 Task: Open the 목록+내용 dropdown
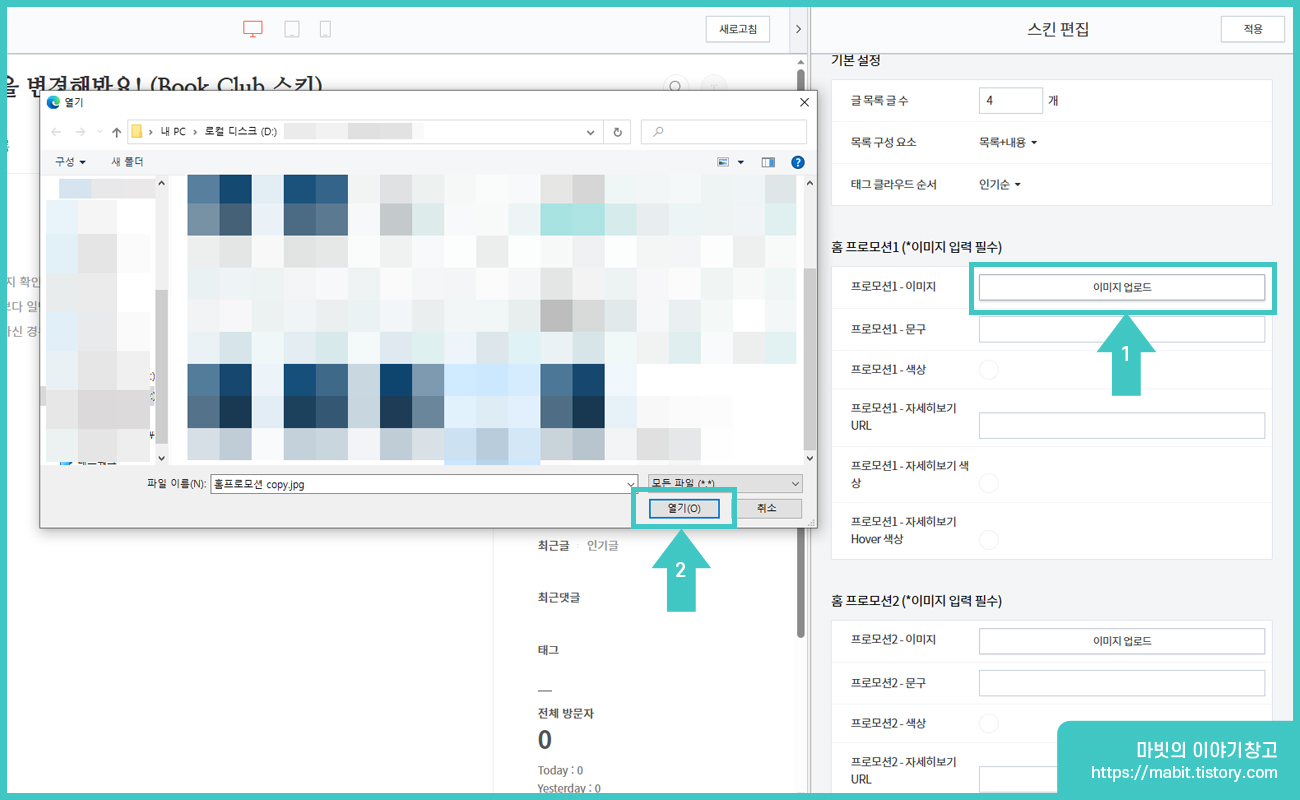pos(1008,142)
